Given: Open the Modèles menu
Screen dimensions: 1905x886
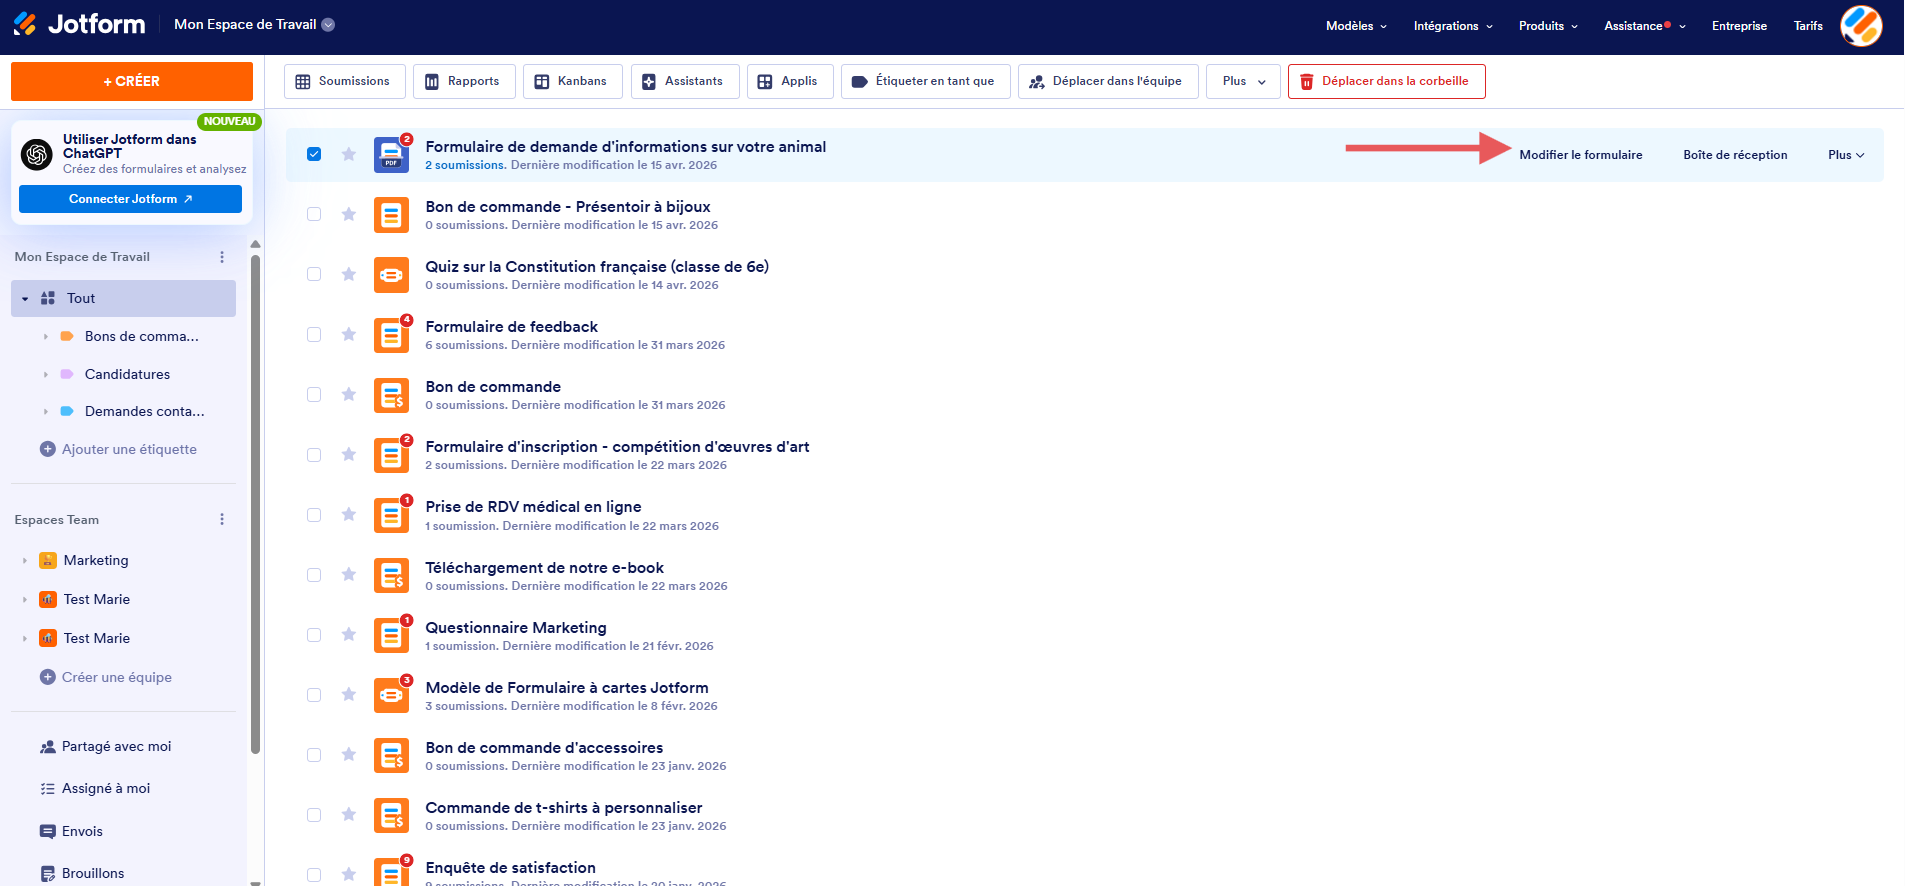Looking at the screenshot, I should click(1356, 26).
